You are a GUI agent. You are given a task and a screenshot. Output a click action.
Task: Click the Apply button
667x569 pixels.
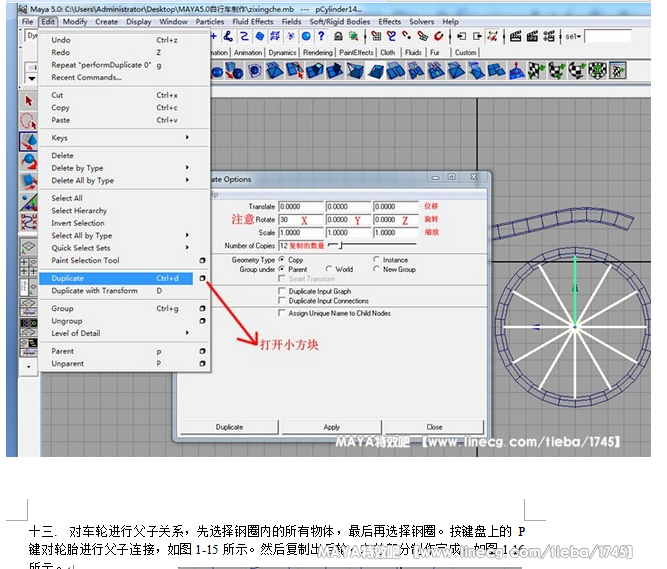(331, 427)
